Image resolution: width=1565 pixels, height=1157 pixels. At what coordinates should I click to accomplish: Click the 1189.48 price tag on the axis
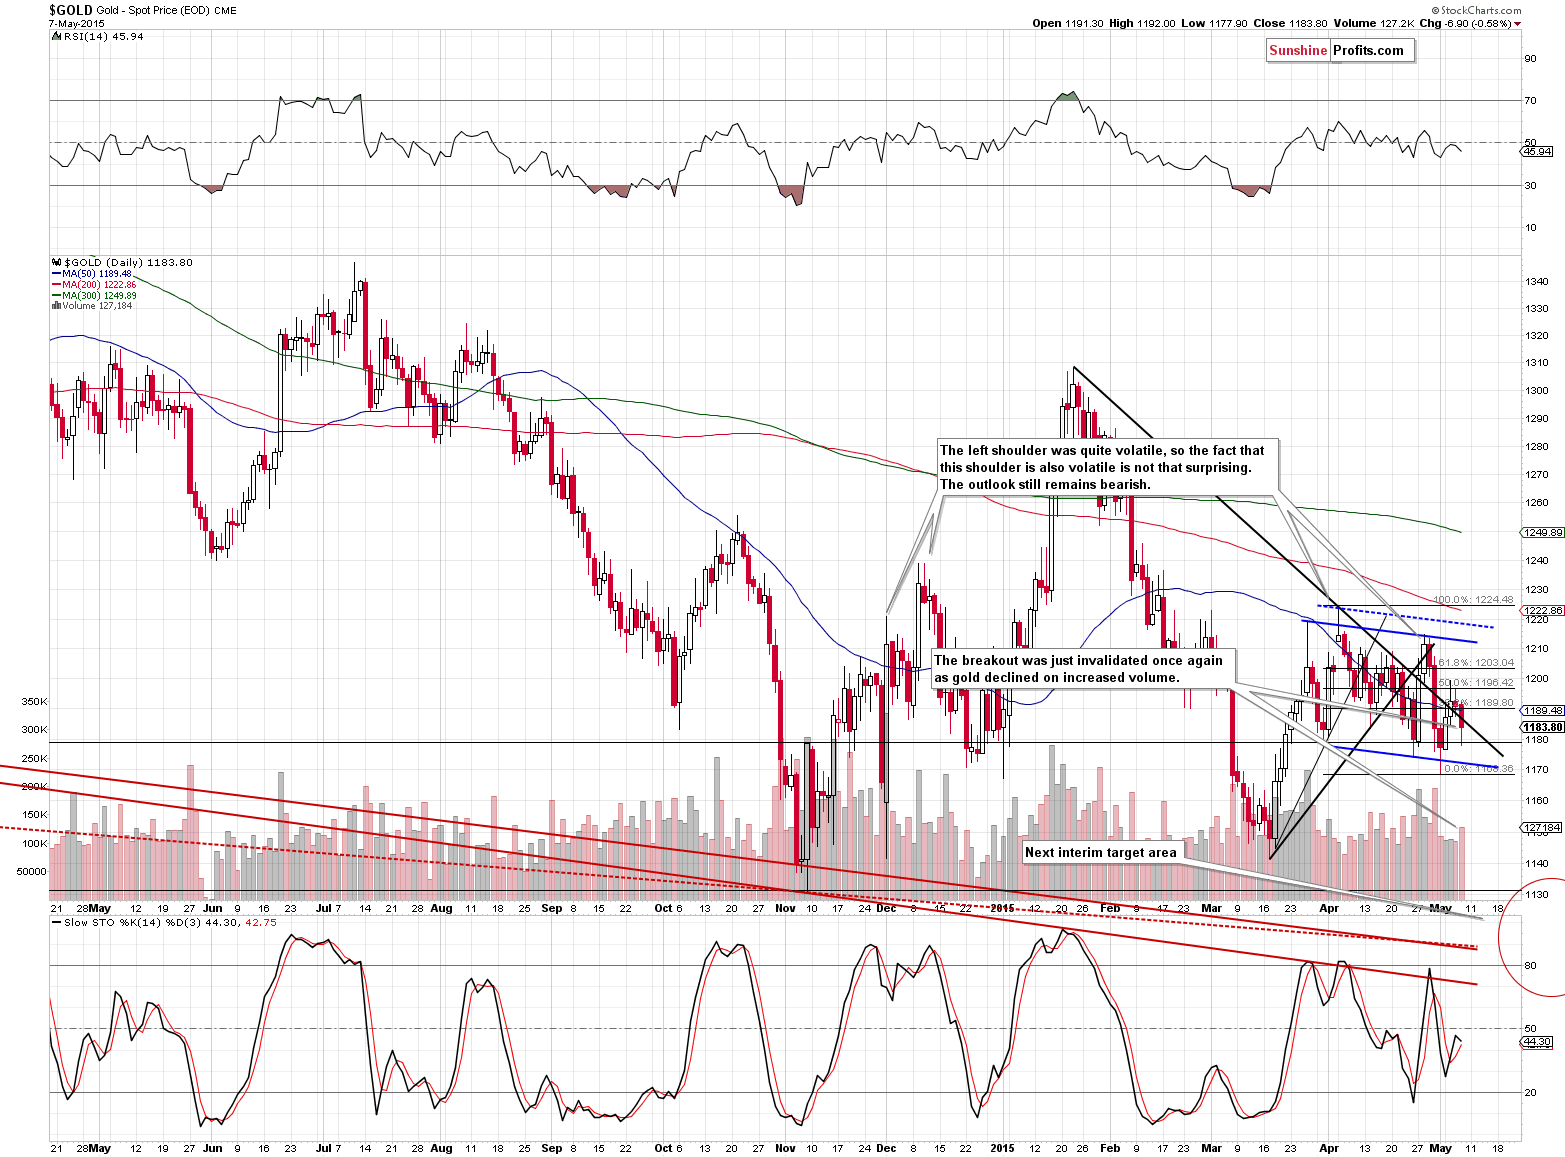pos(1542,711)
